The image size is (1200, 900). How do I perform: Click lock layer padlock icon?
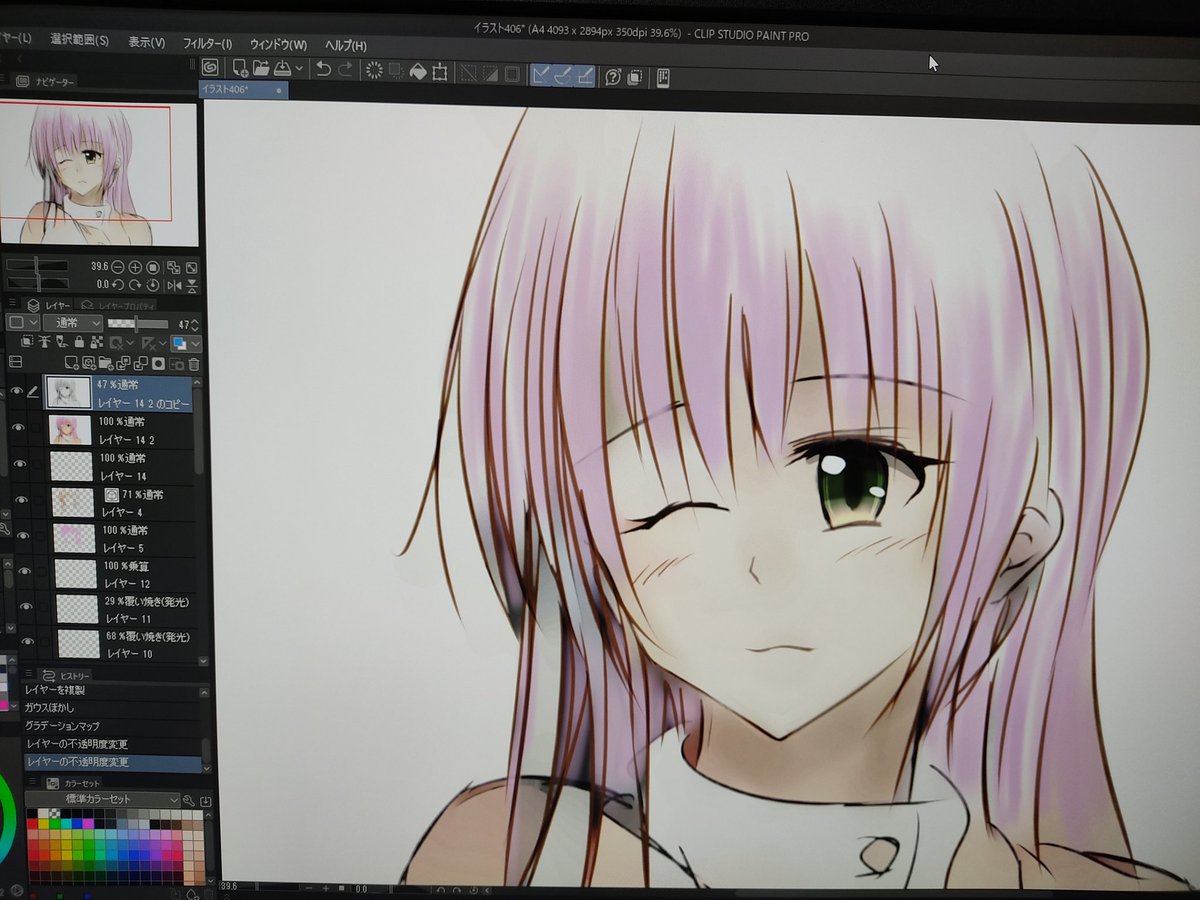coord(79,341)
